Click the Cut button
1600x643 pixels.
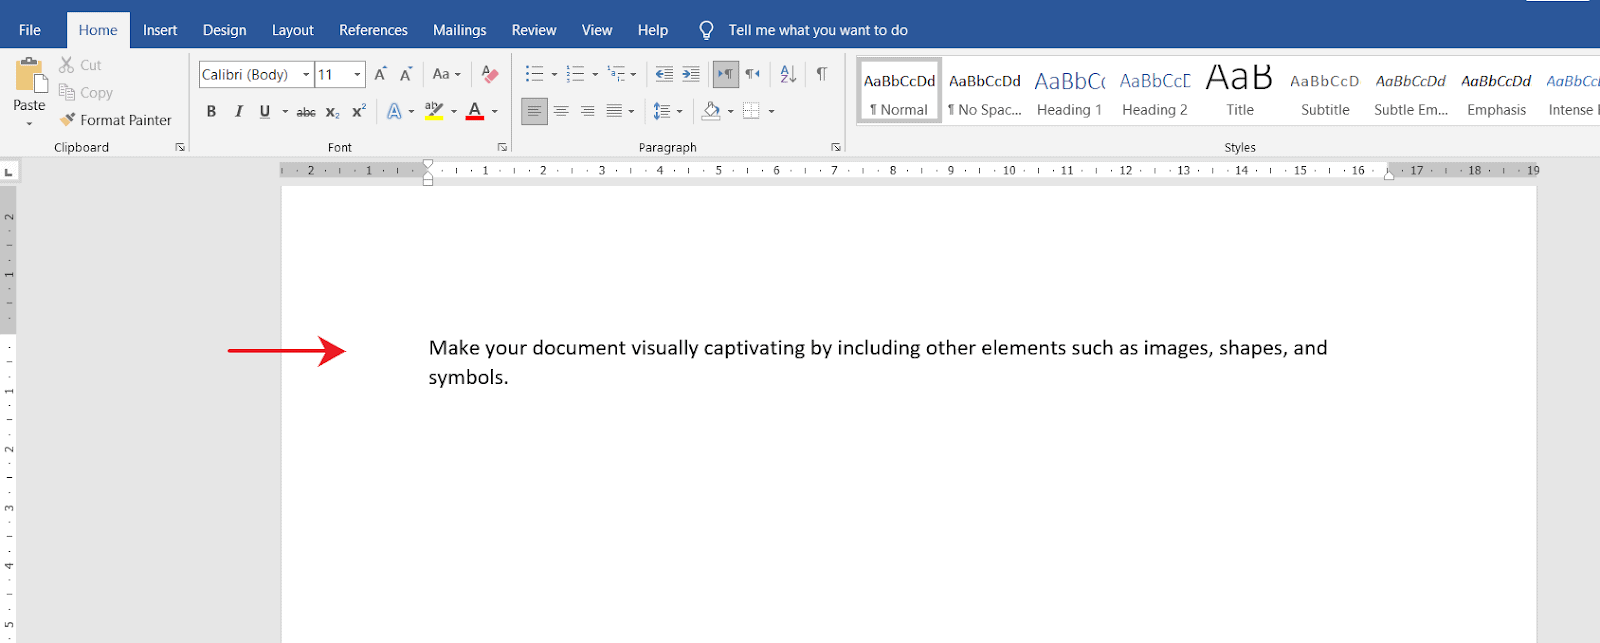(80, 65)
